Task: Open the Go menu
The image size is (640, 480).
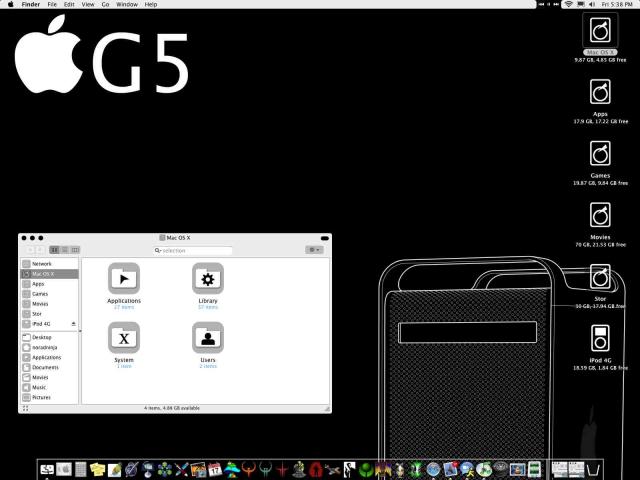Action: click(105, 4)
